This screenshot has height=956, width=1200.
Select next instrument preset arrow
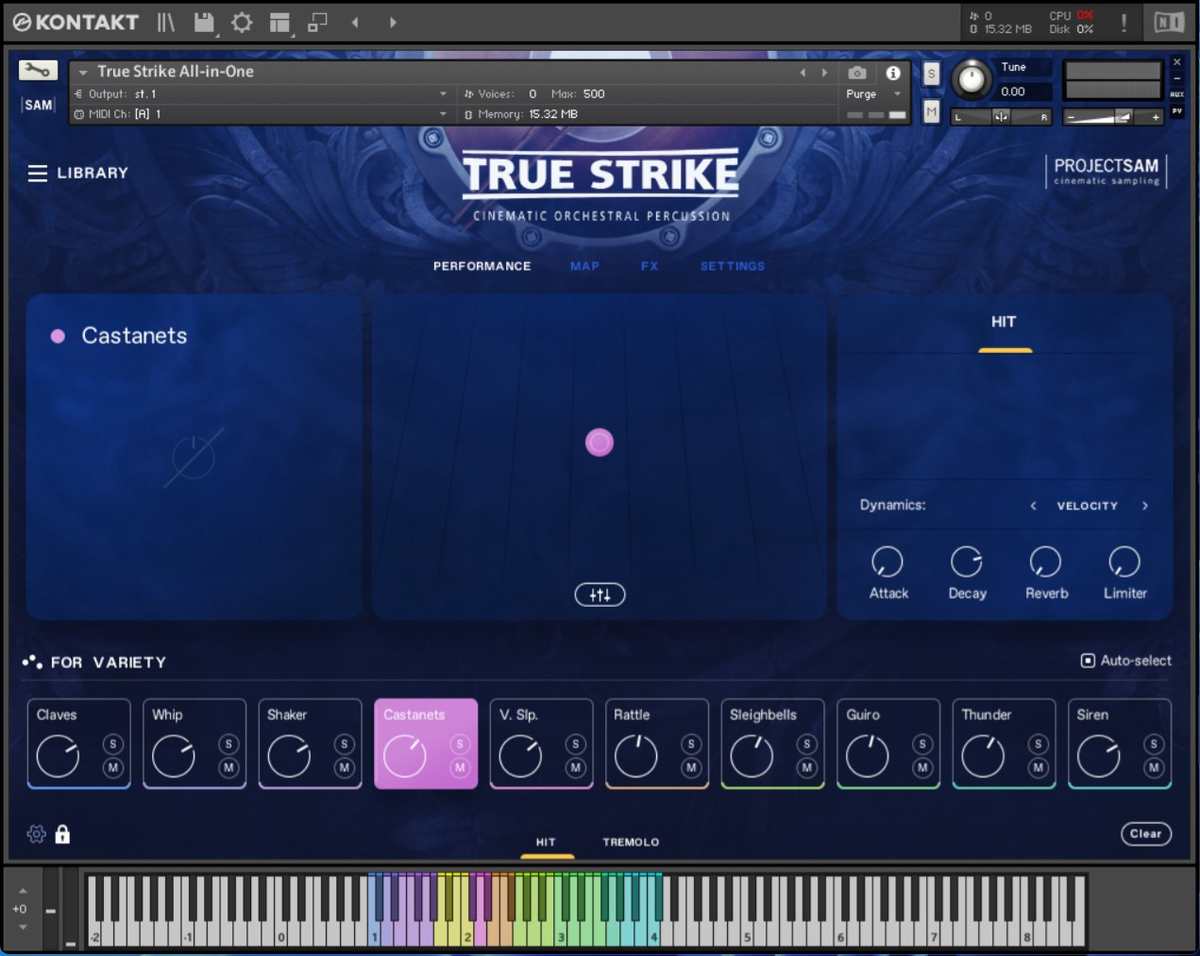point(824,72)
